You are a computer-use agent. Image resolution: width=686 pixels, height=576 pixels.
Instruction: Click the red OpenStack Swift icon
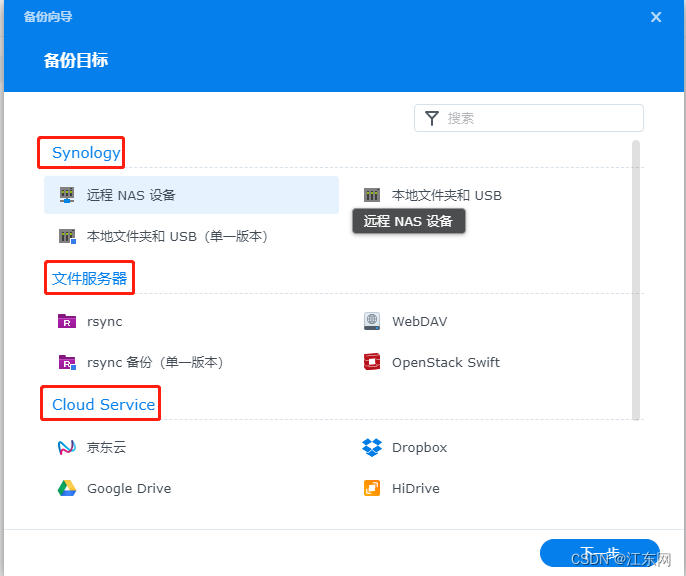[x=372, y=362]
